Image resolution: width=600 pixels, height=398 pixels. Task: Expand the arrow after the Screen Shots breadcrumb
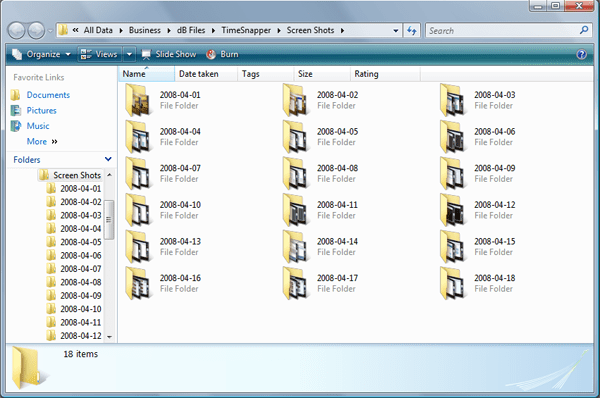click(x=342, y=31)
